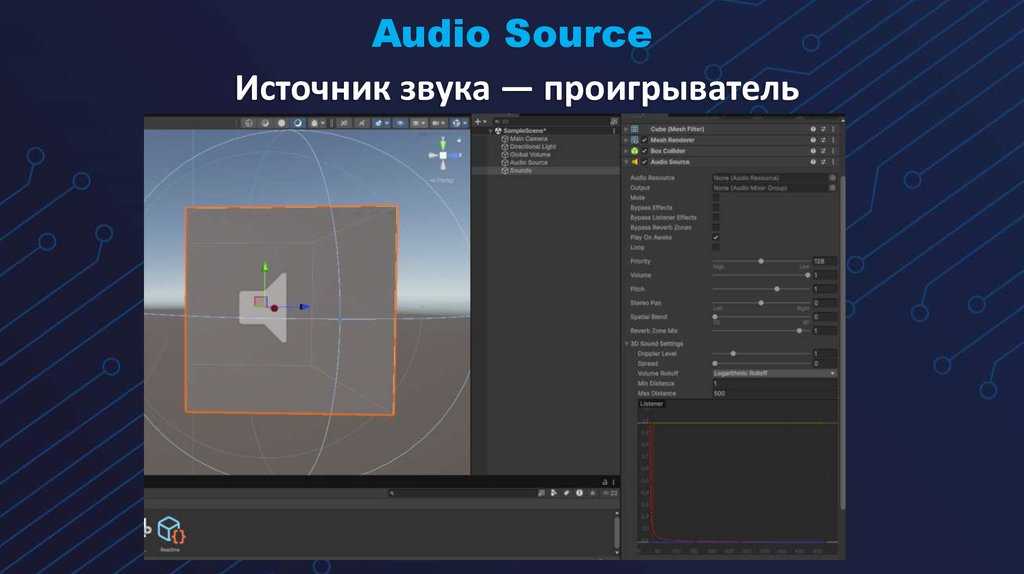The width and height of the screenshot is (1024, 574).
Task: Select Sounds object in Hierarchy
Action: point(520,170)
